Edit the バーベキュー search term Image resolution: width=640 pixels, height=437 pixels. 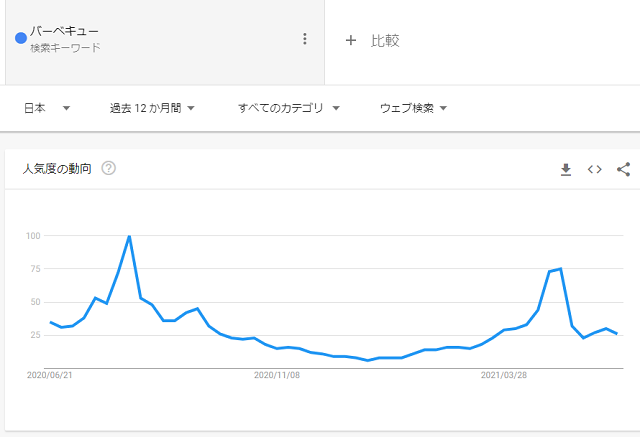[64, 31]
